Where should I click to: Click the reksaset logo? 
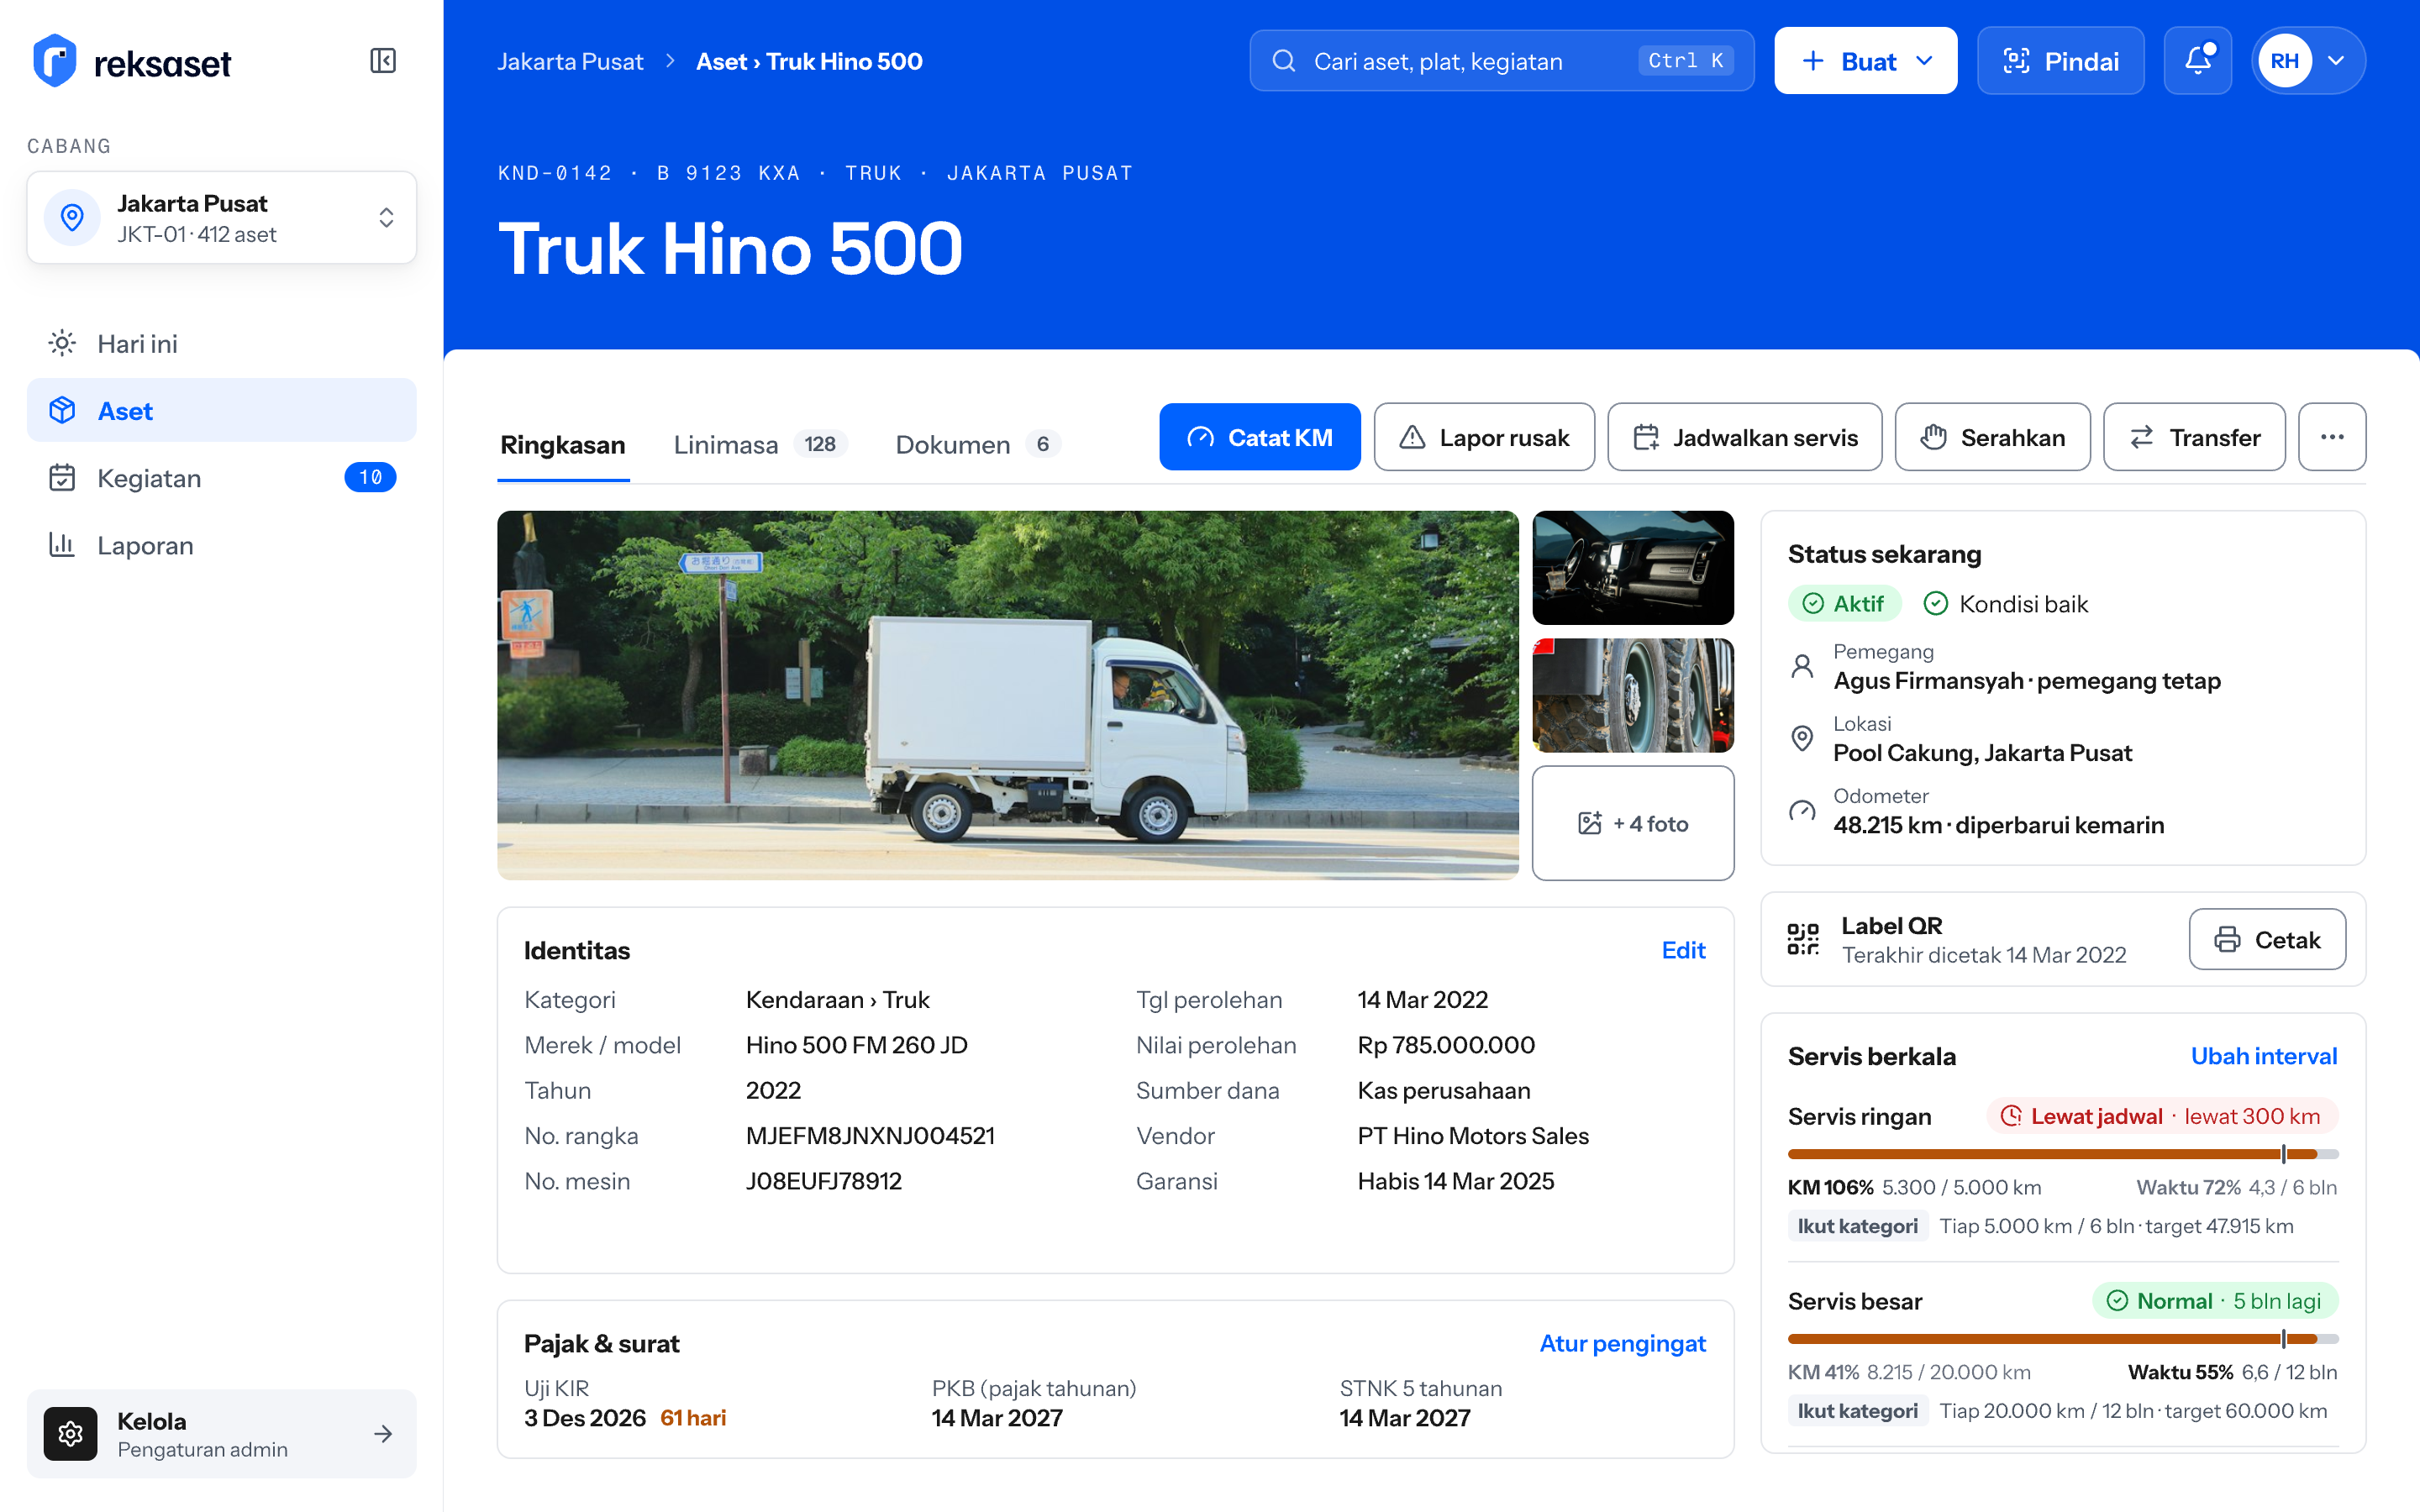(131, 61)
